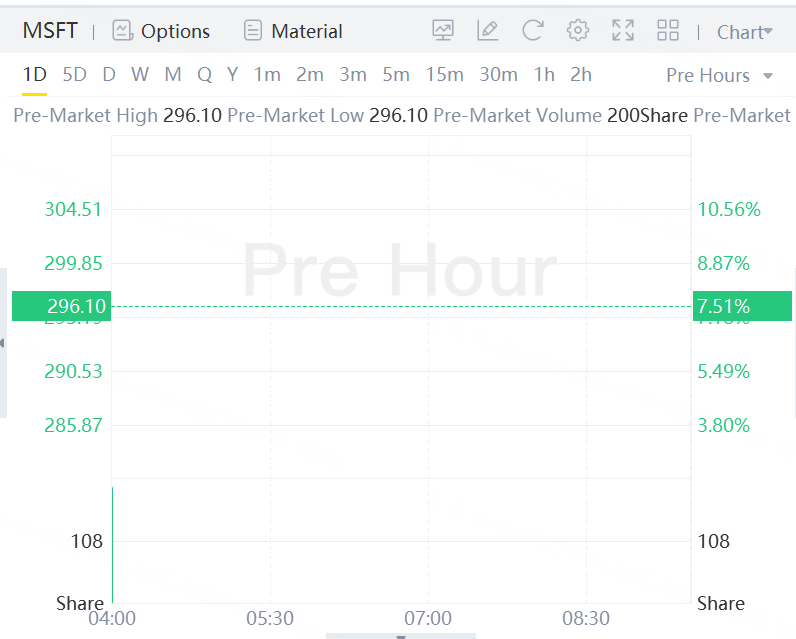Viewport: 796px width, 639px height.
Task: Switch to the 15m interval tab
Action: click(444, 75)
